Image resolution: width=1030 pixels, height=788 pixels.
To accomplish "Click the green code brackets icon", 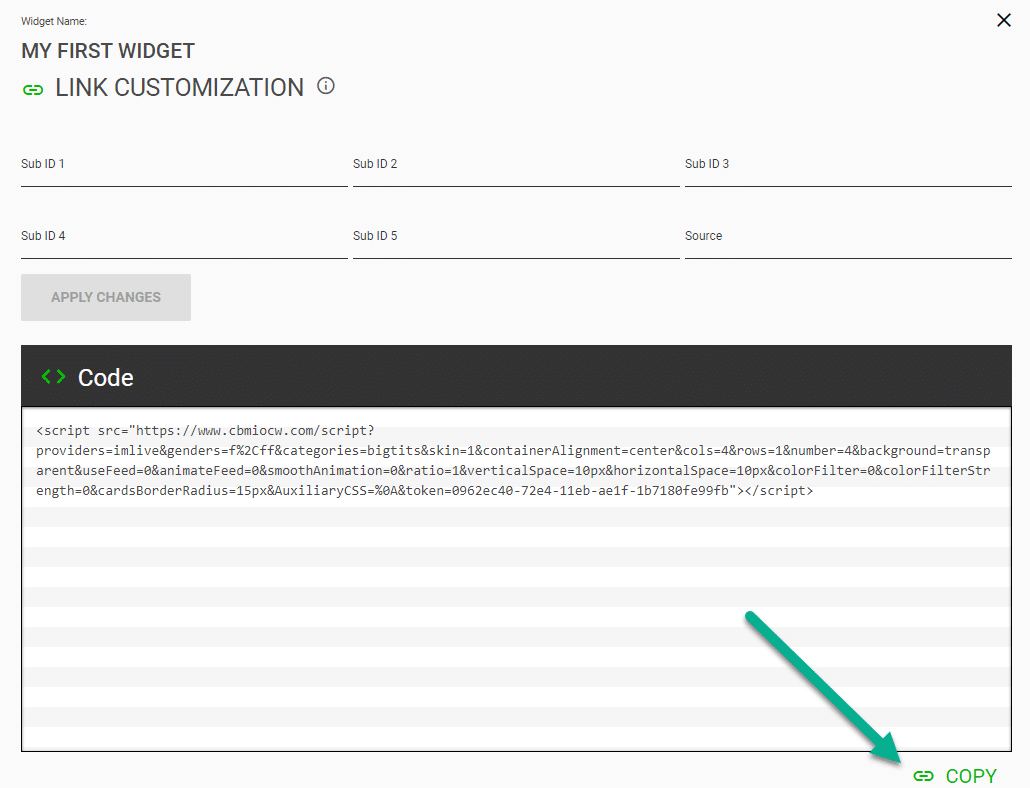I will click(x=53, y=377).
